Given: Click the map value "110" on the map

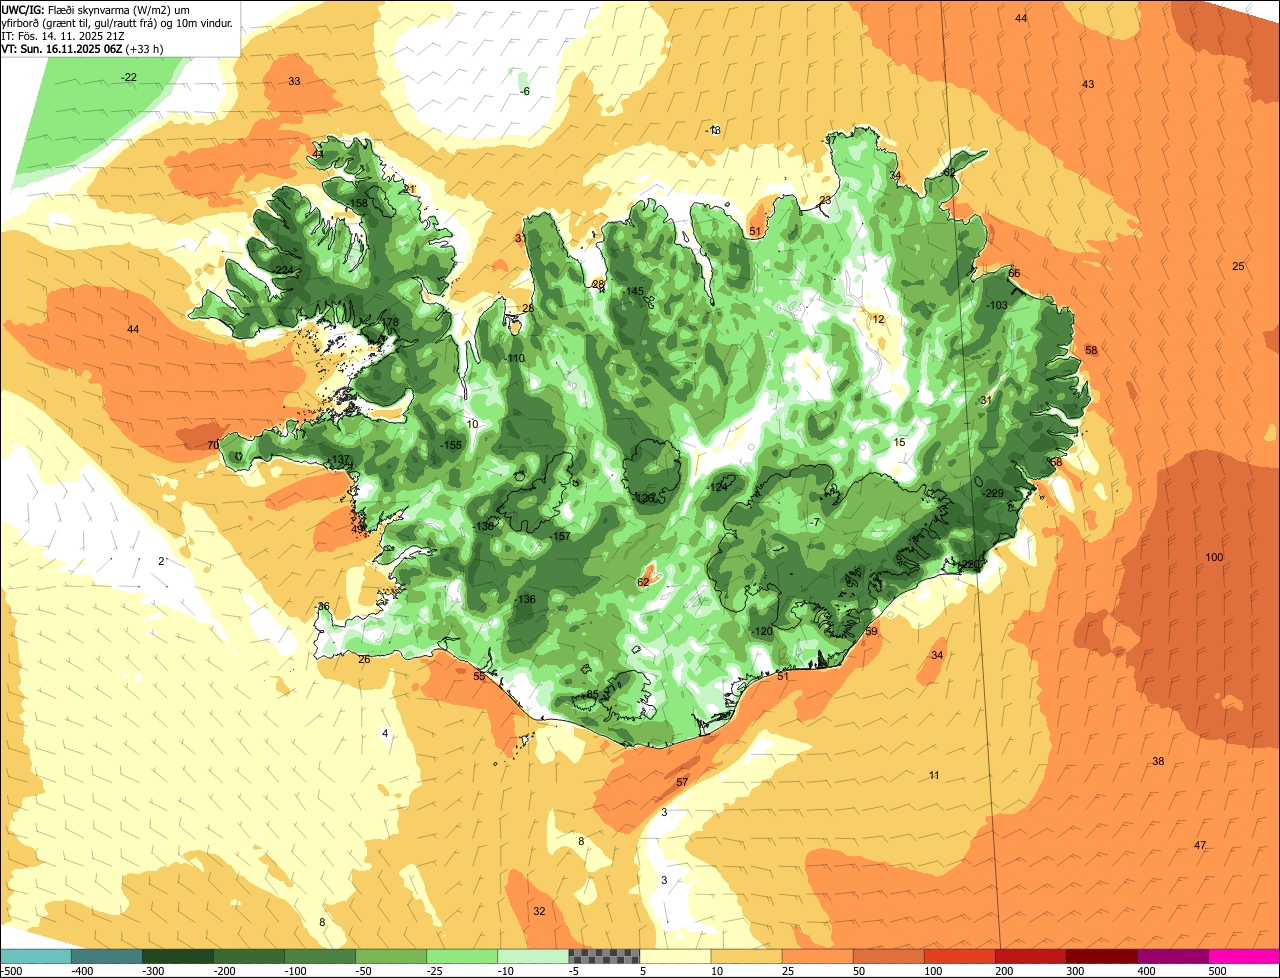Looking at the screenshot, I should coord(516,358).
